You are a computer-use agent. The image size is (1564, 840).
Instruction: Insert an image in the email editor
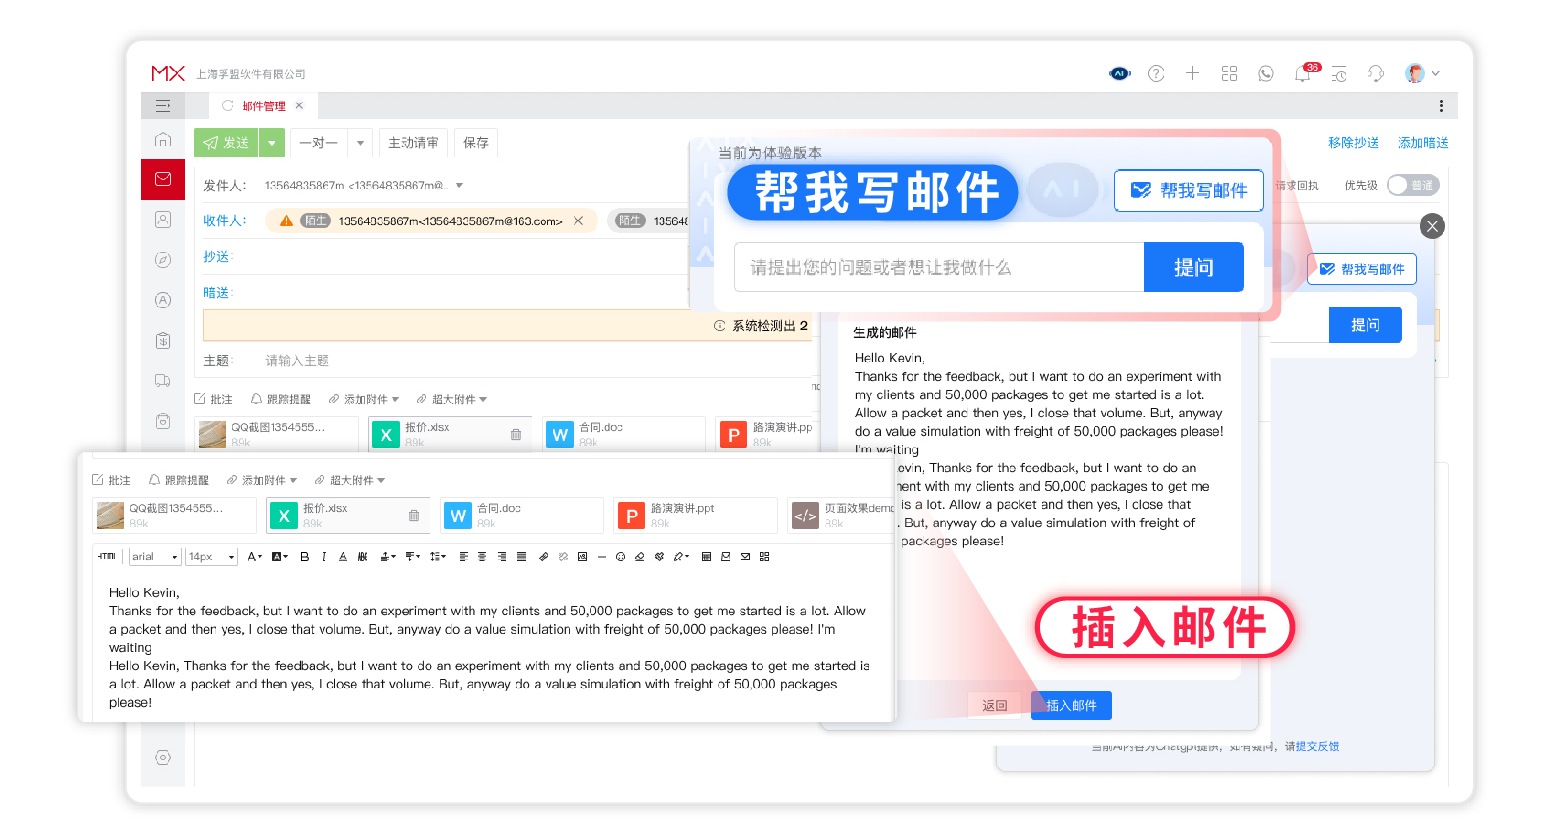582,556
